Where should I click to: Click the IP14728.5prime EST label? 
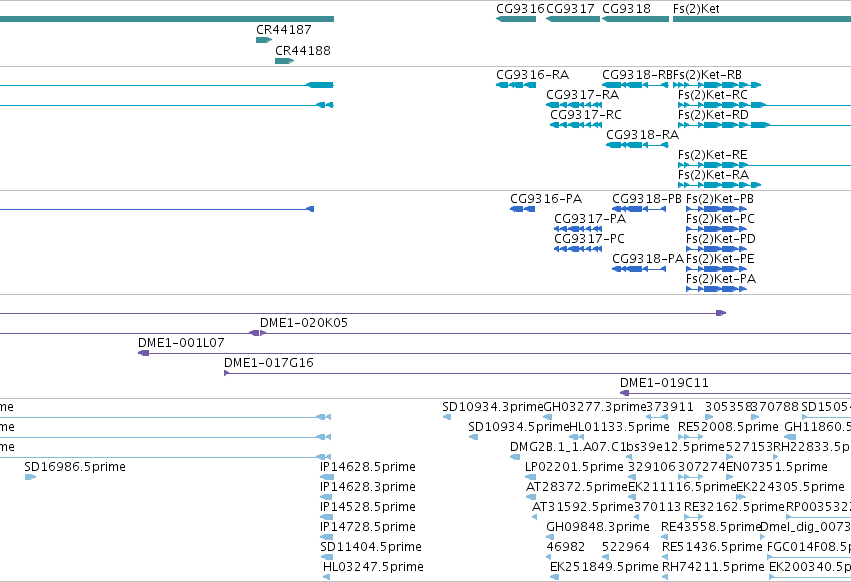point(368,527)
